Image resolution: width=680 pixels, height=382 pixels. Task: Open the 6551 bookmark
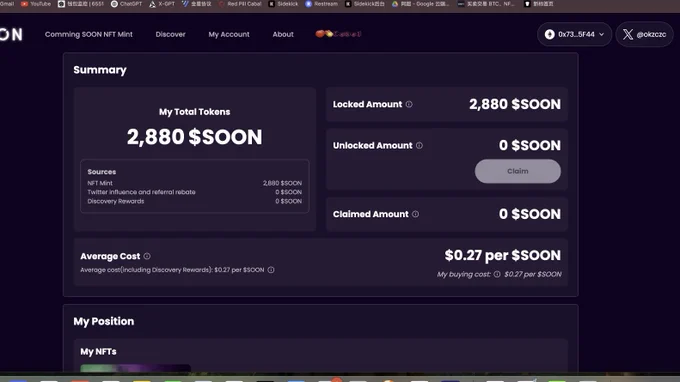(x=81, y=4)
